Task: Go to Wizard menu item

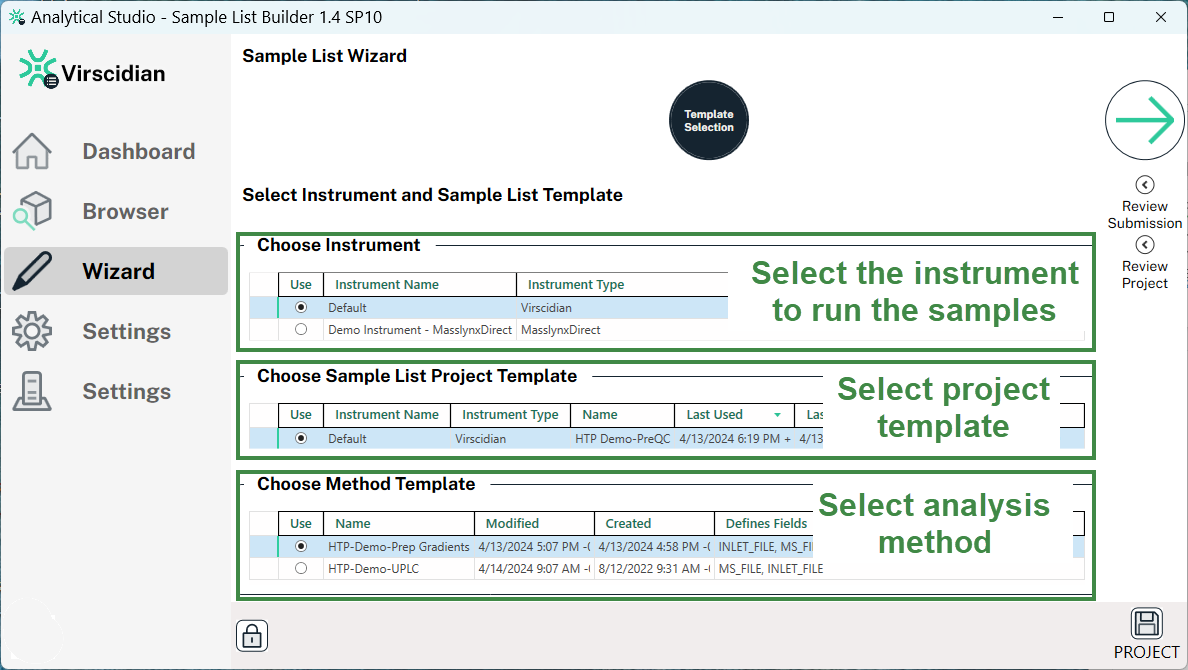Action: [x=119, y=271]
